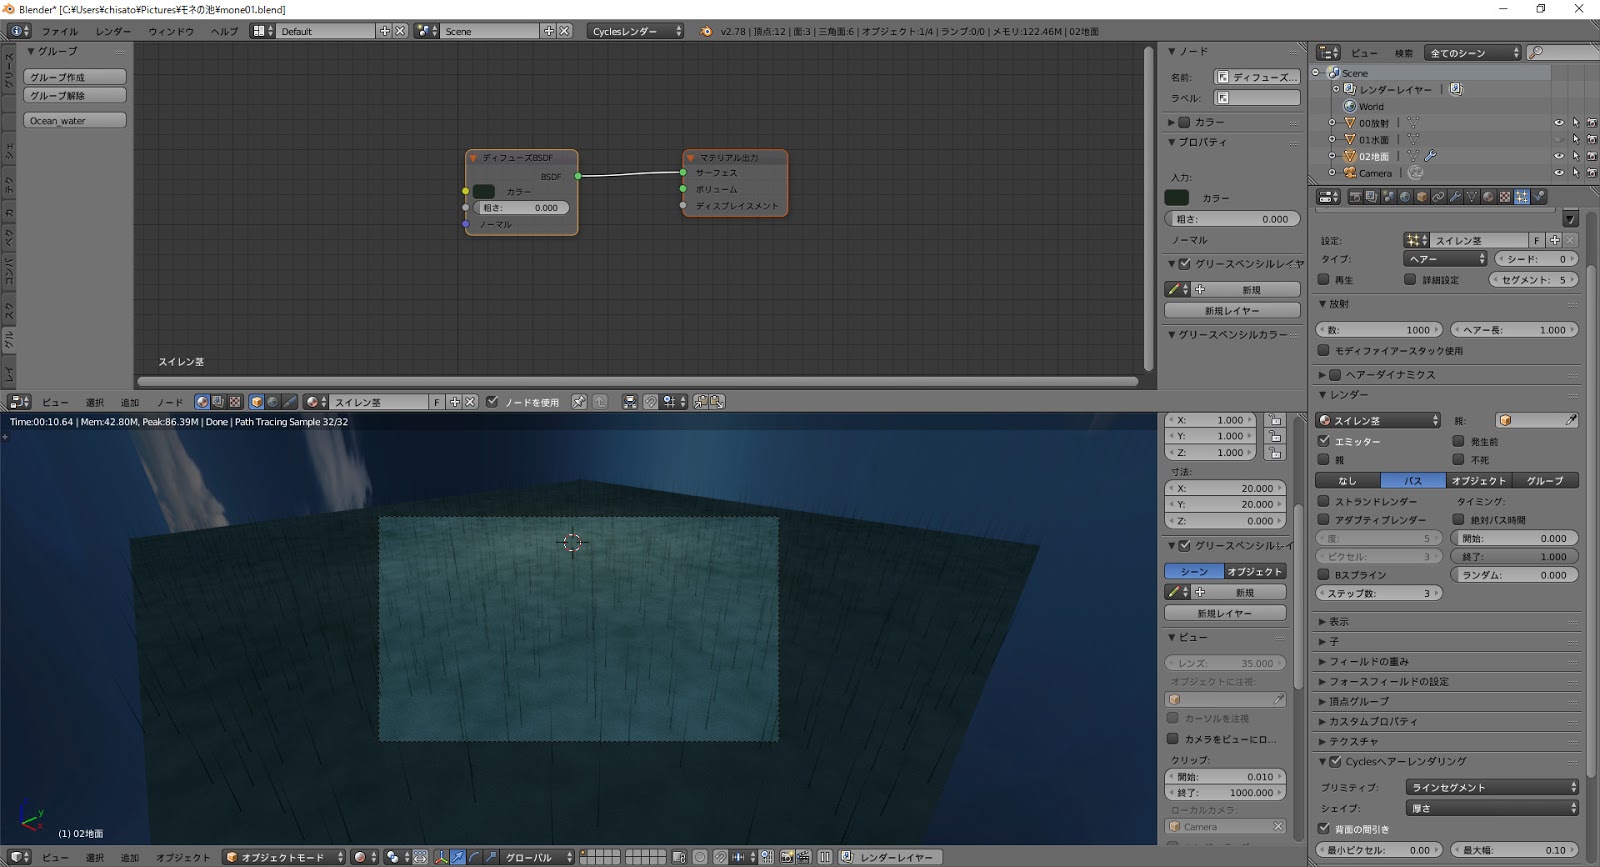
Task: Open the Render camera properties tab
Action: (1355, 197)
